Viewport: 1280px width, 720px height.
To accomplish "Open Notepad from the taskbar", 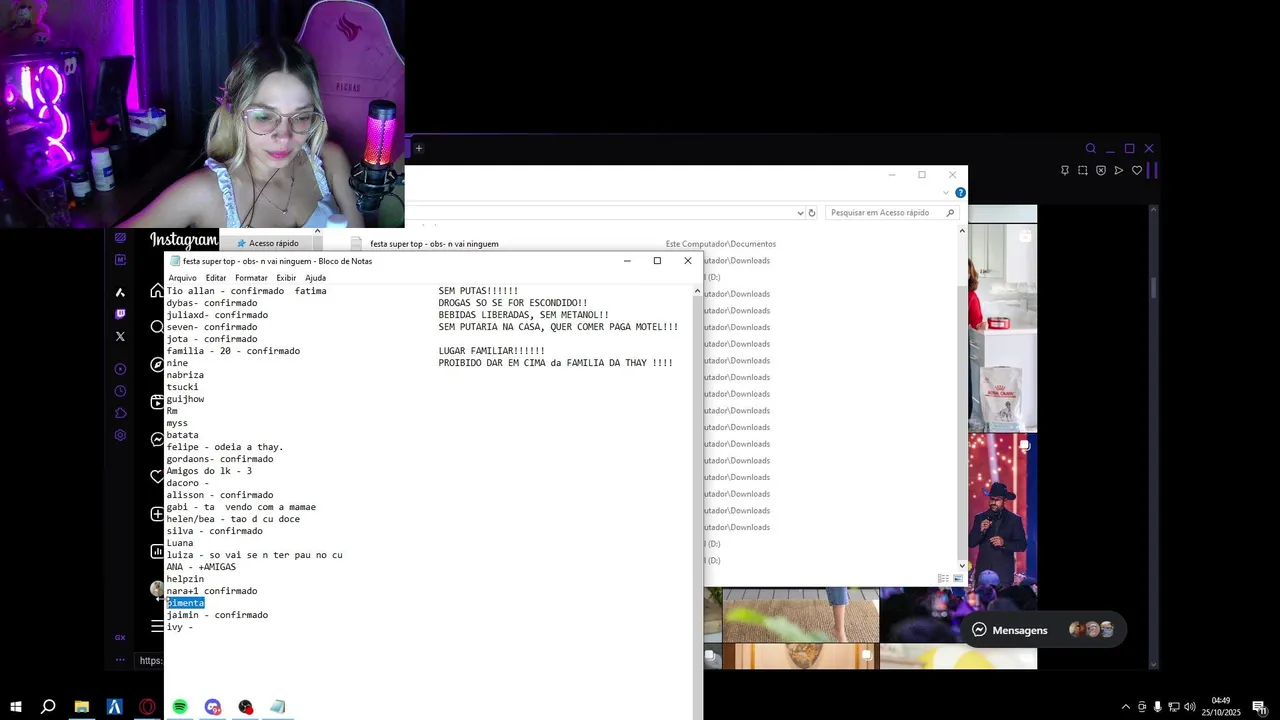I will tap(278, 707).
